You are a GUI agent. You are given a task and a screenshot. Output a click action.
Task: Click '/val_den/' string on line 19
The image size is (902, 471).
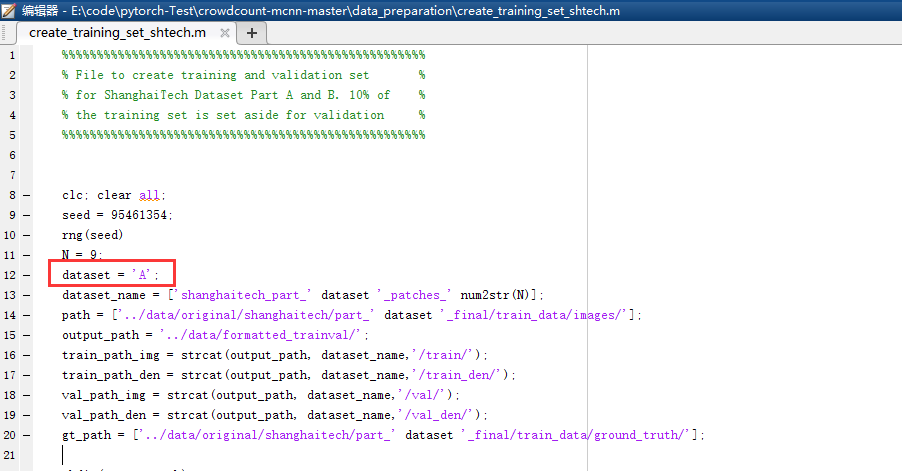[440, 415]
